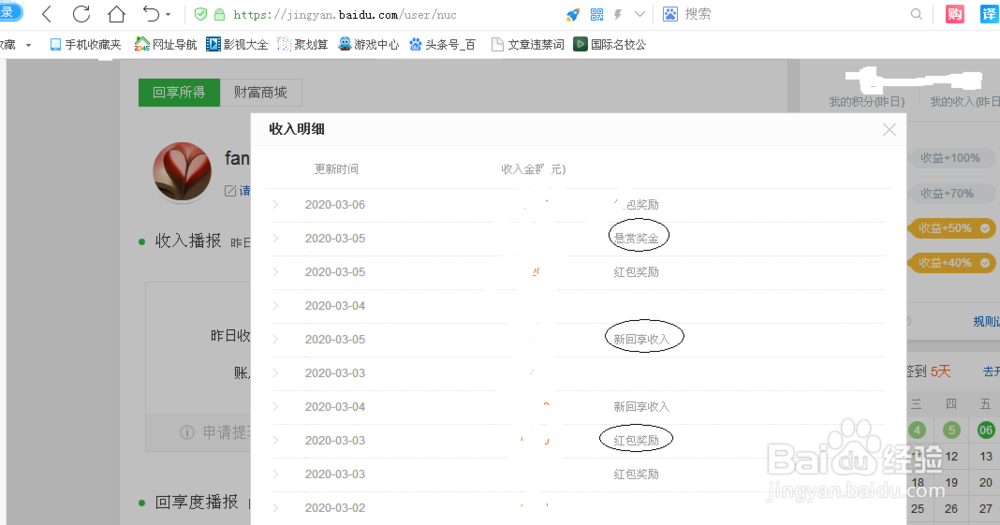This screenshot has height=525, width=1000.
Task: Click the lightning bolt icon
Action: pyautogui.click(x=618, y=14)
